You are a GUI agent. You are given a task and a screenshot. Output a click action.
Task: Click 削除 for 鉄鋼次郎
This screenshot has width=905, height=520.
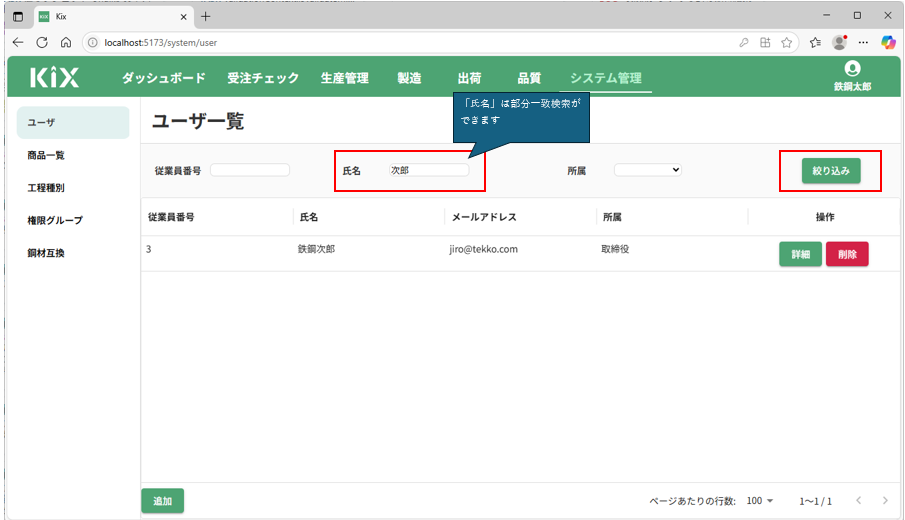[847, 254]
